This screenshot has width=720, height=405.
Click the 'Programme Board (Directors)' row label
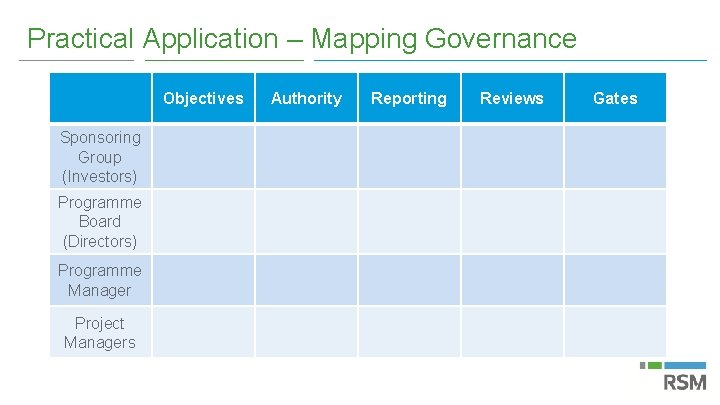(x=100, y=222)
